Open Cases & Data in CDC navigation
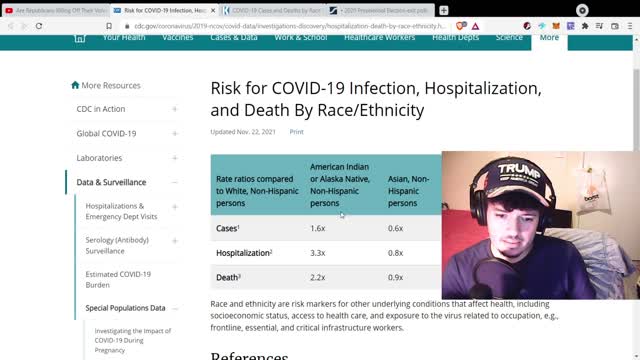 (x=234, y=38)
